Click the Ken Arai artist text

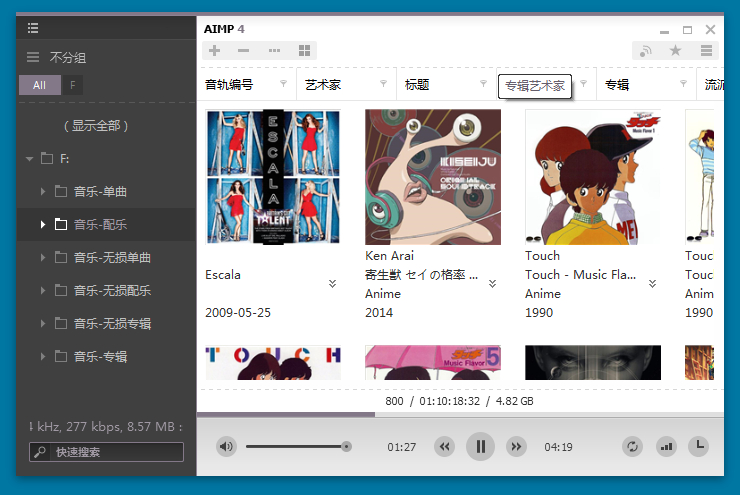(x=389, y=256)
